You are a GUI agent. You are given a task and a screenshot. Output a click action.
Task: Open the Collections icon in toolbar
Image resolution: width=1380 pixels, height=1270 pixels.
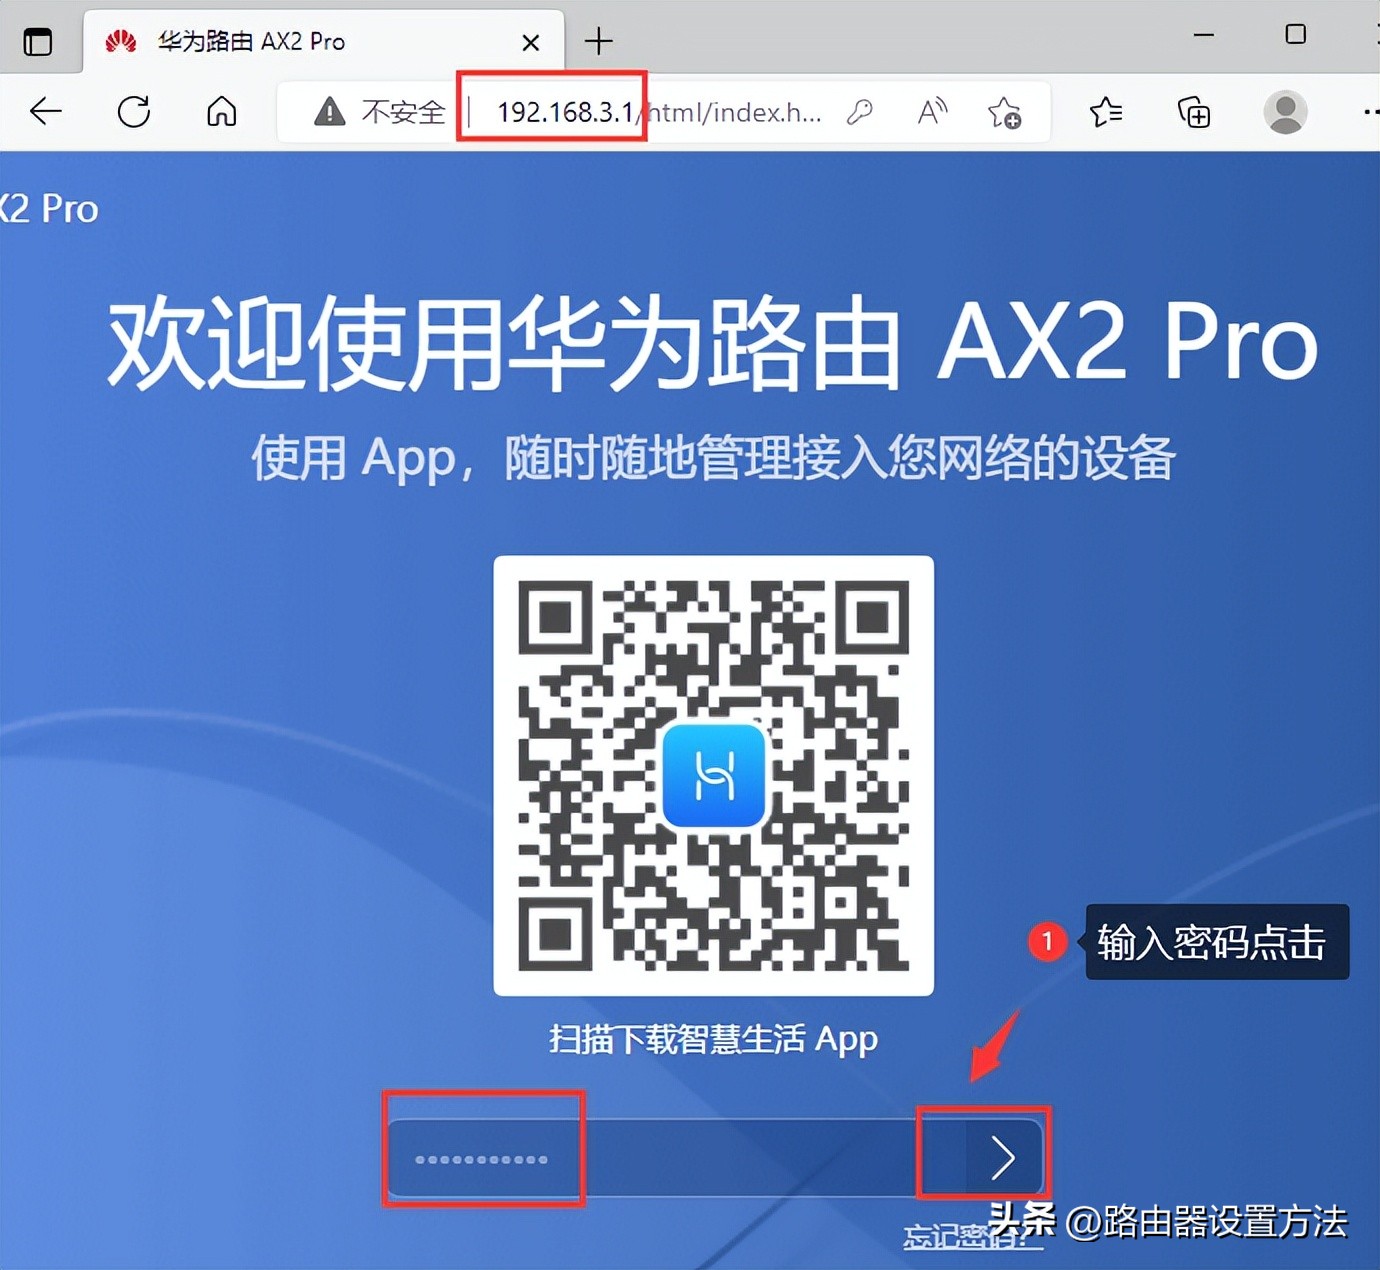click(1192, 112)
